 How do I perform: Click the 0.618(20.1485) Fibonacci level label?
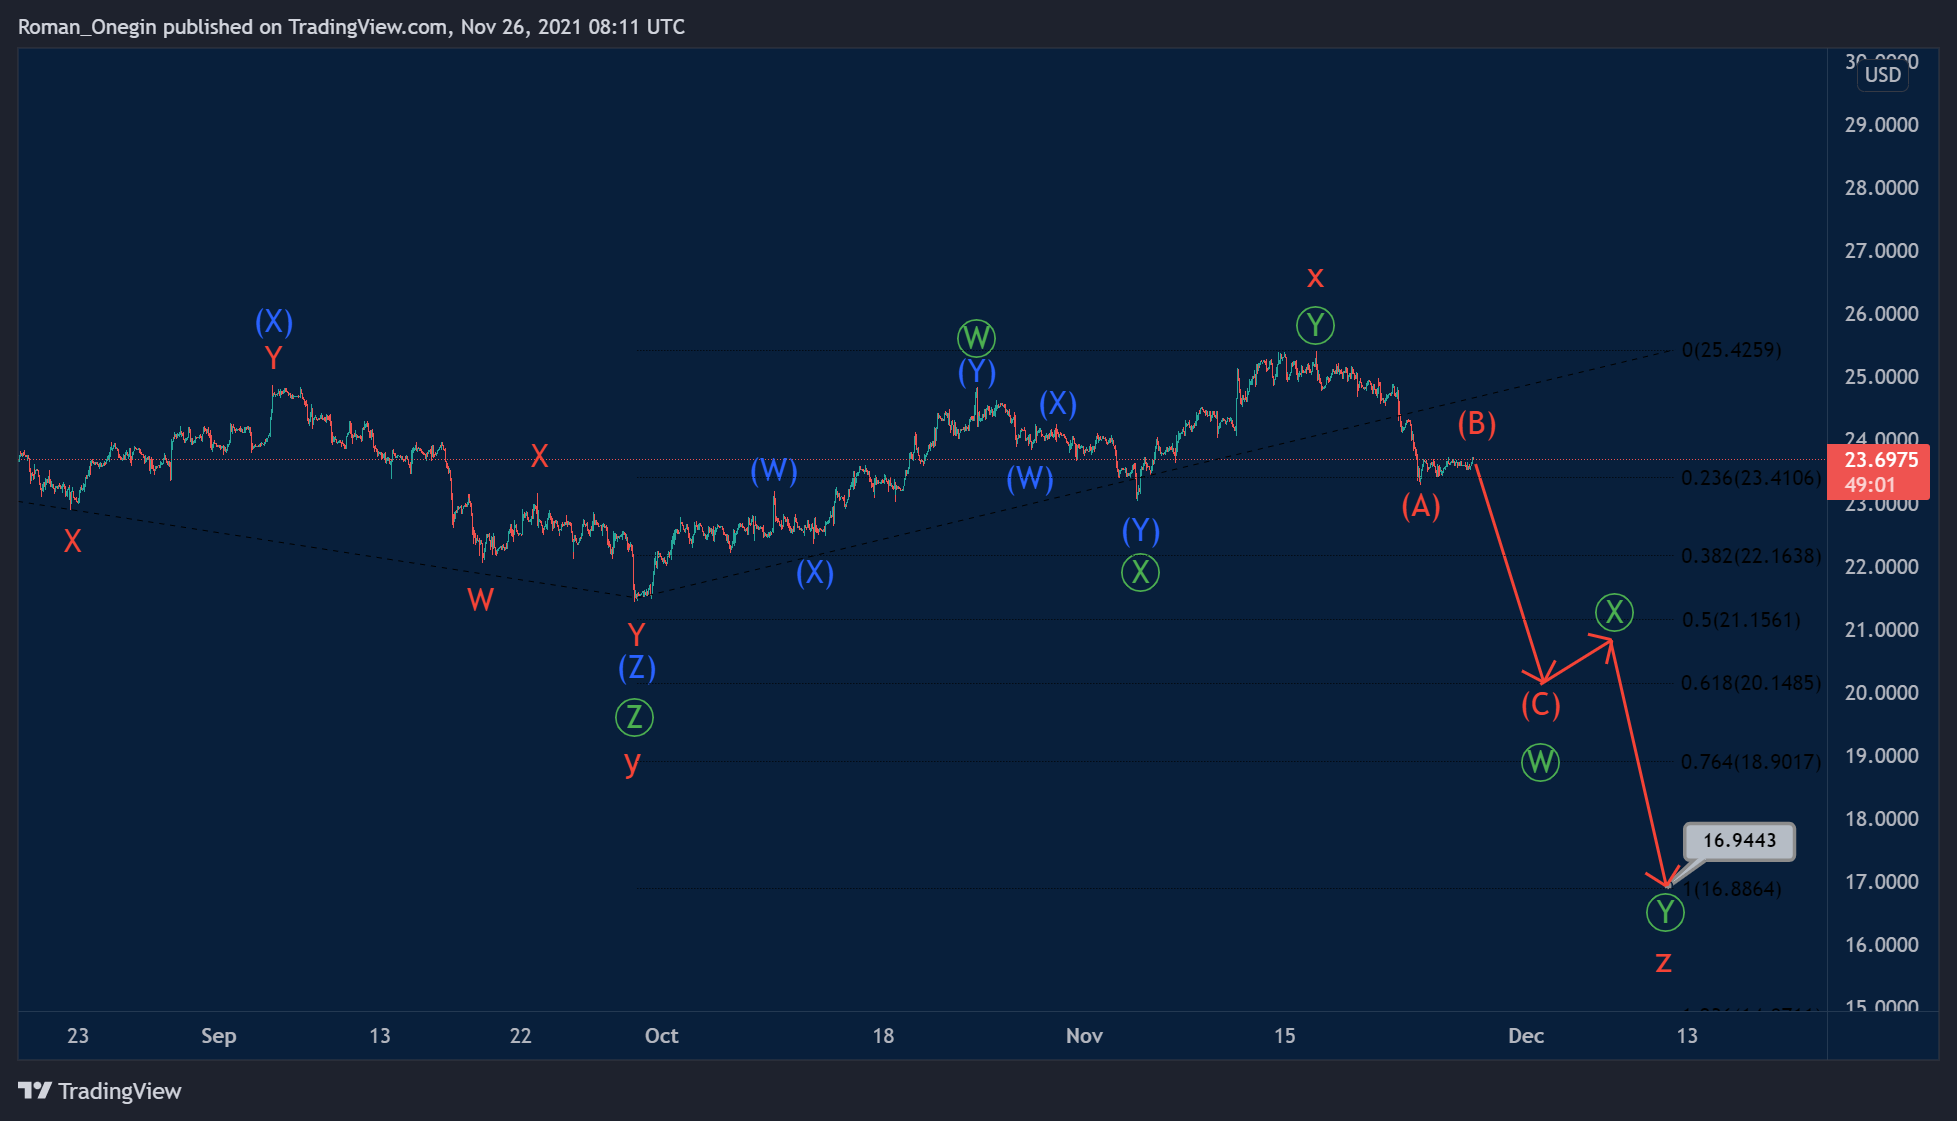[x=1750, y=683]
